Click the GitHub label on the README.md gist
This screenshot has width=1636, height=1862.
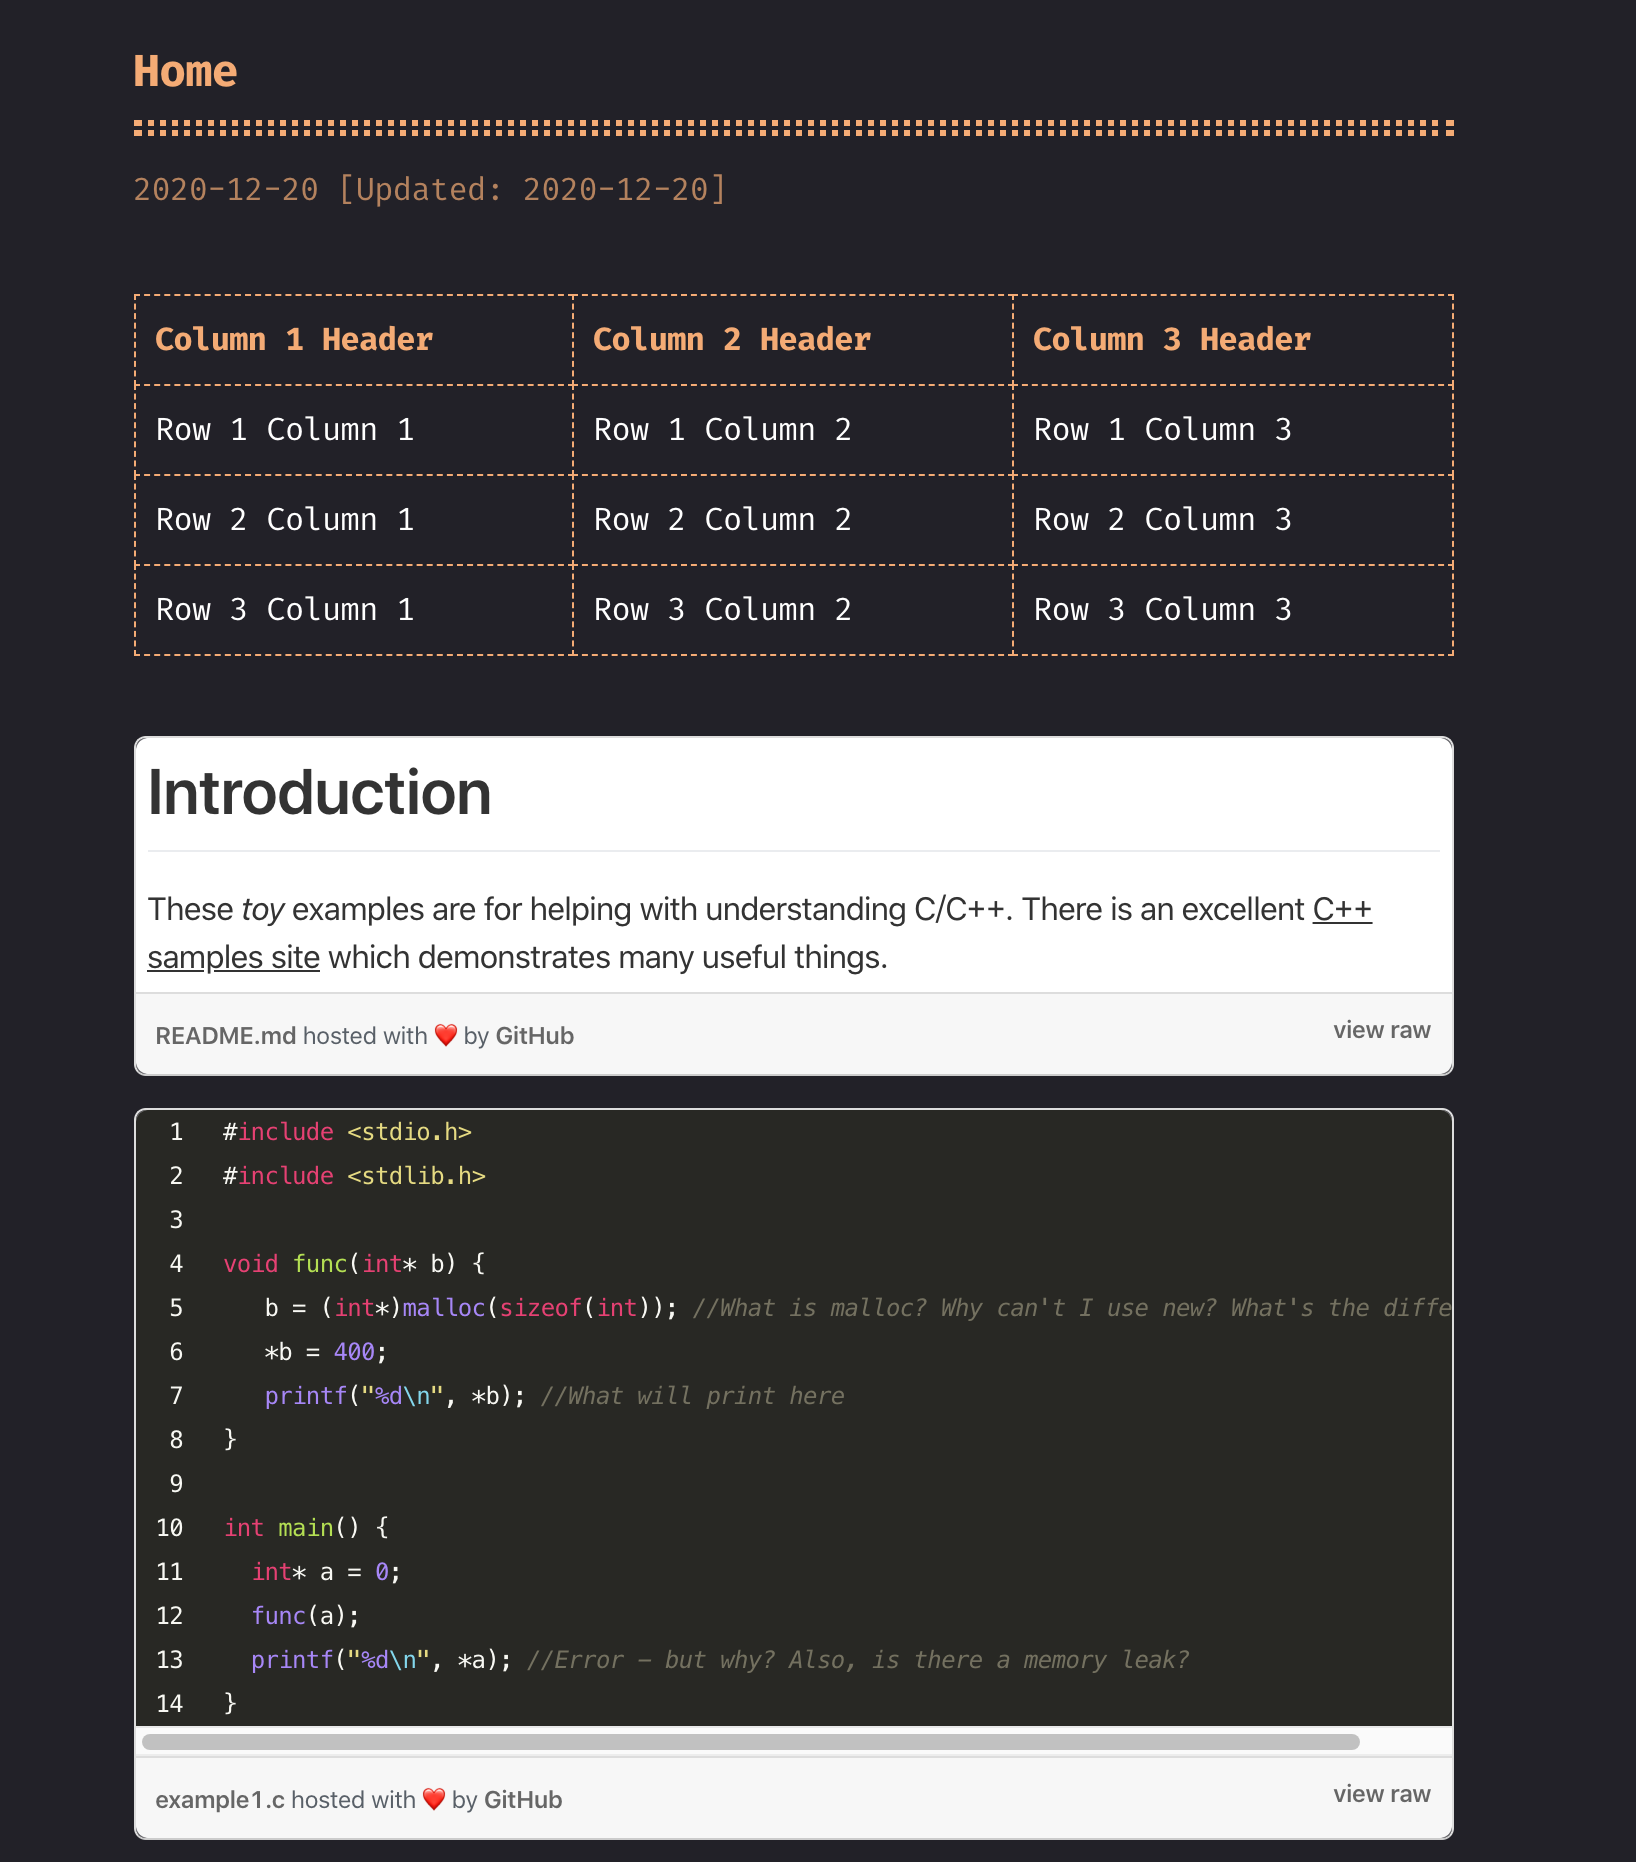534,1035
